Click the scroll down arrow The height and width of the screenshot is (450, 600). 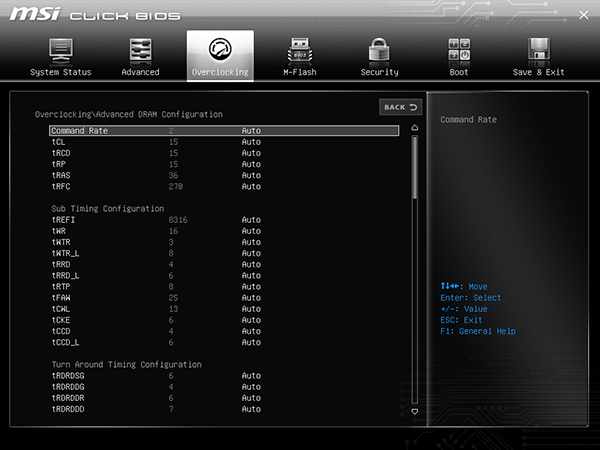click(x=414, y=412)
